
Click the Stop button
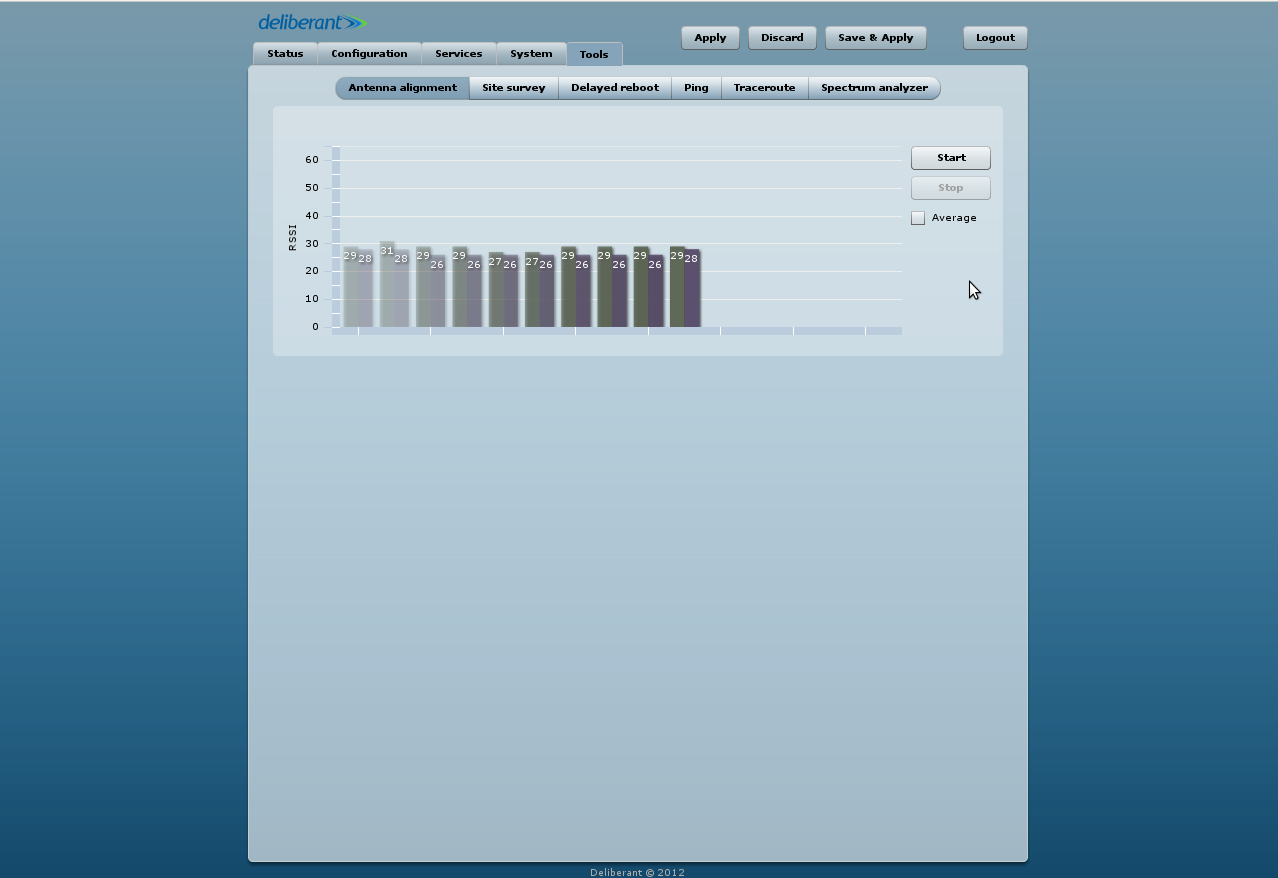pos(950,188)
